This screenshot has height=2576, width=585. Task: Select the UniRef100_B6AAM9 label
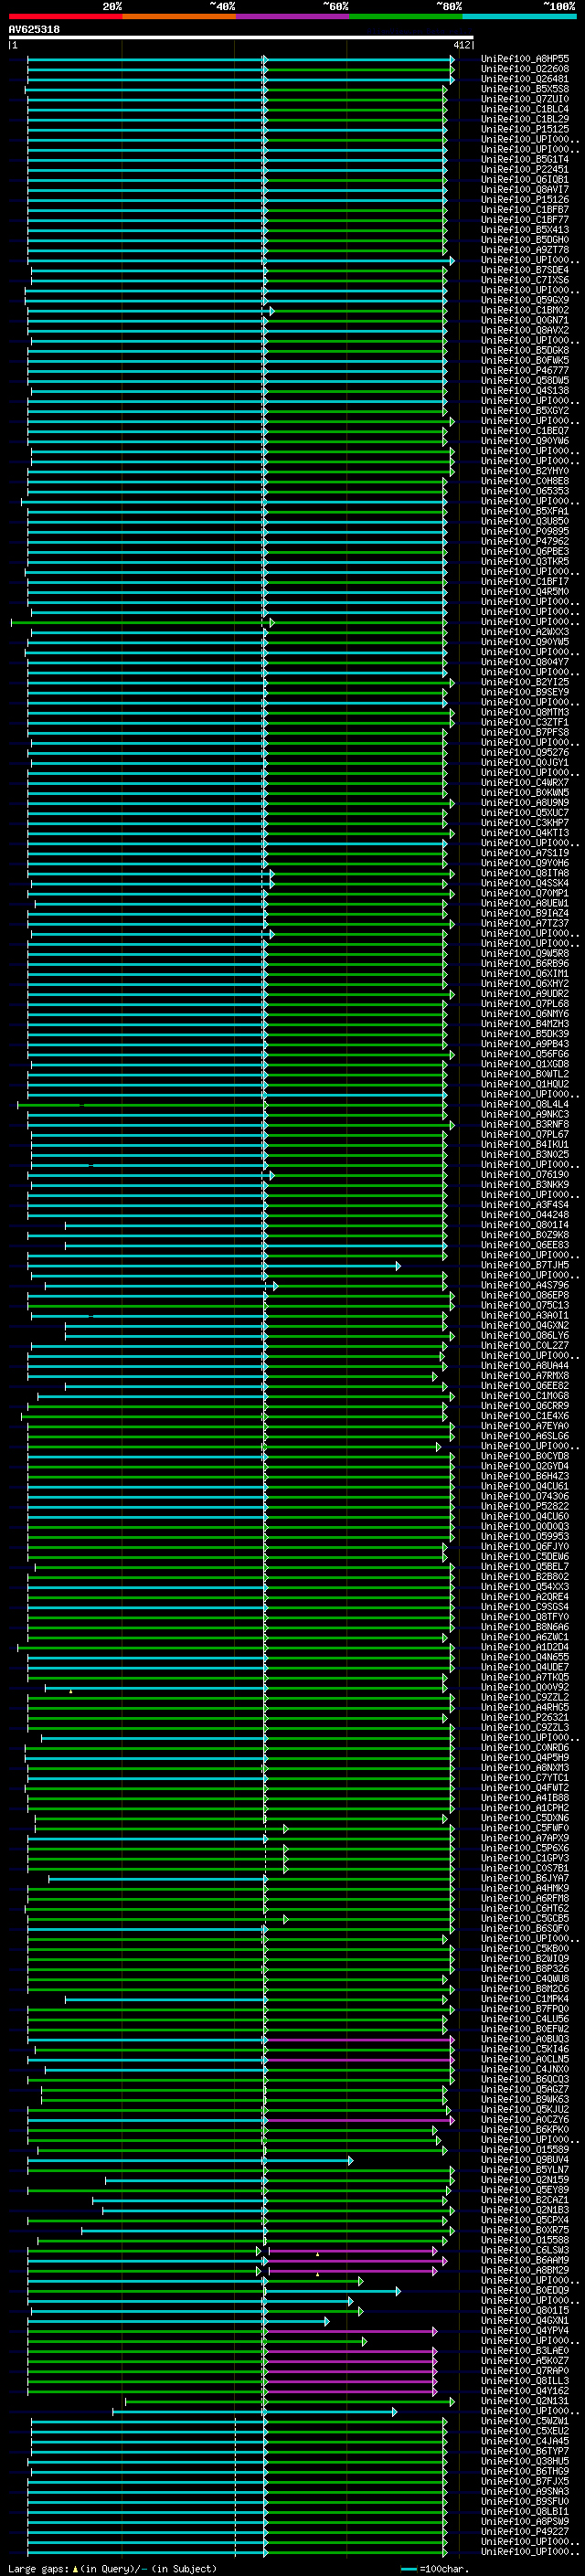point(525,2260)
